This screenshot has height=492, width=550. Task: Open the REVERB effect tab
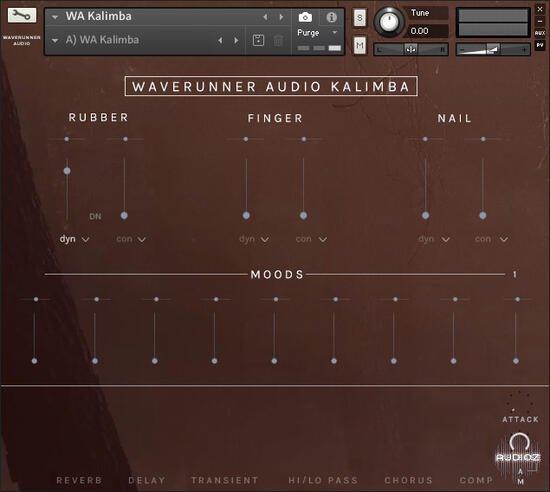coord(79,480)
